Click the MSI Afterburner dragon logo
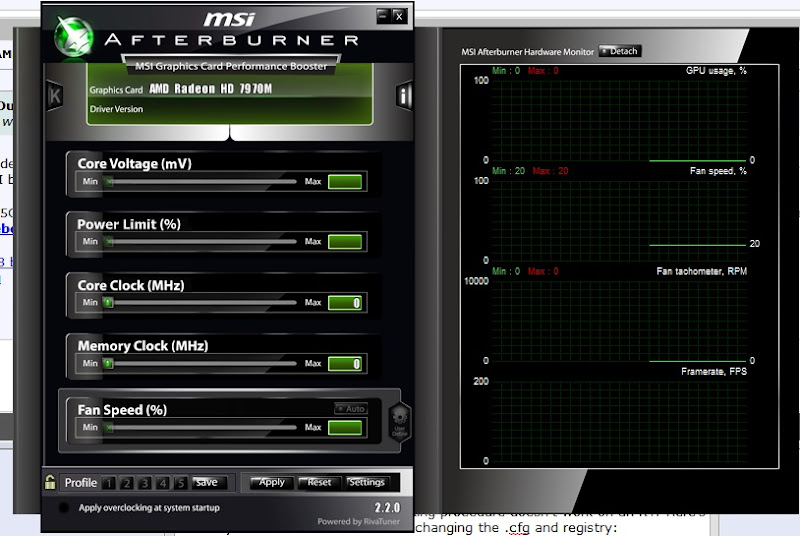 74,36
